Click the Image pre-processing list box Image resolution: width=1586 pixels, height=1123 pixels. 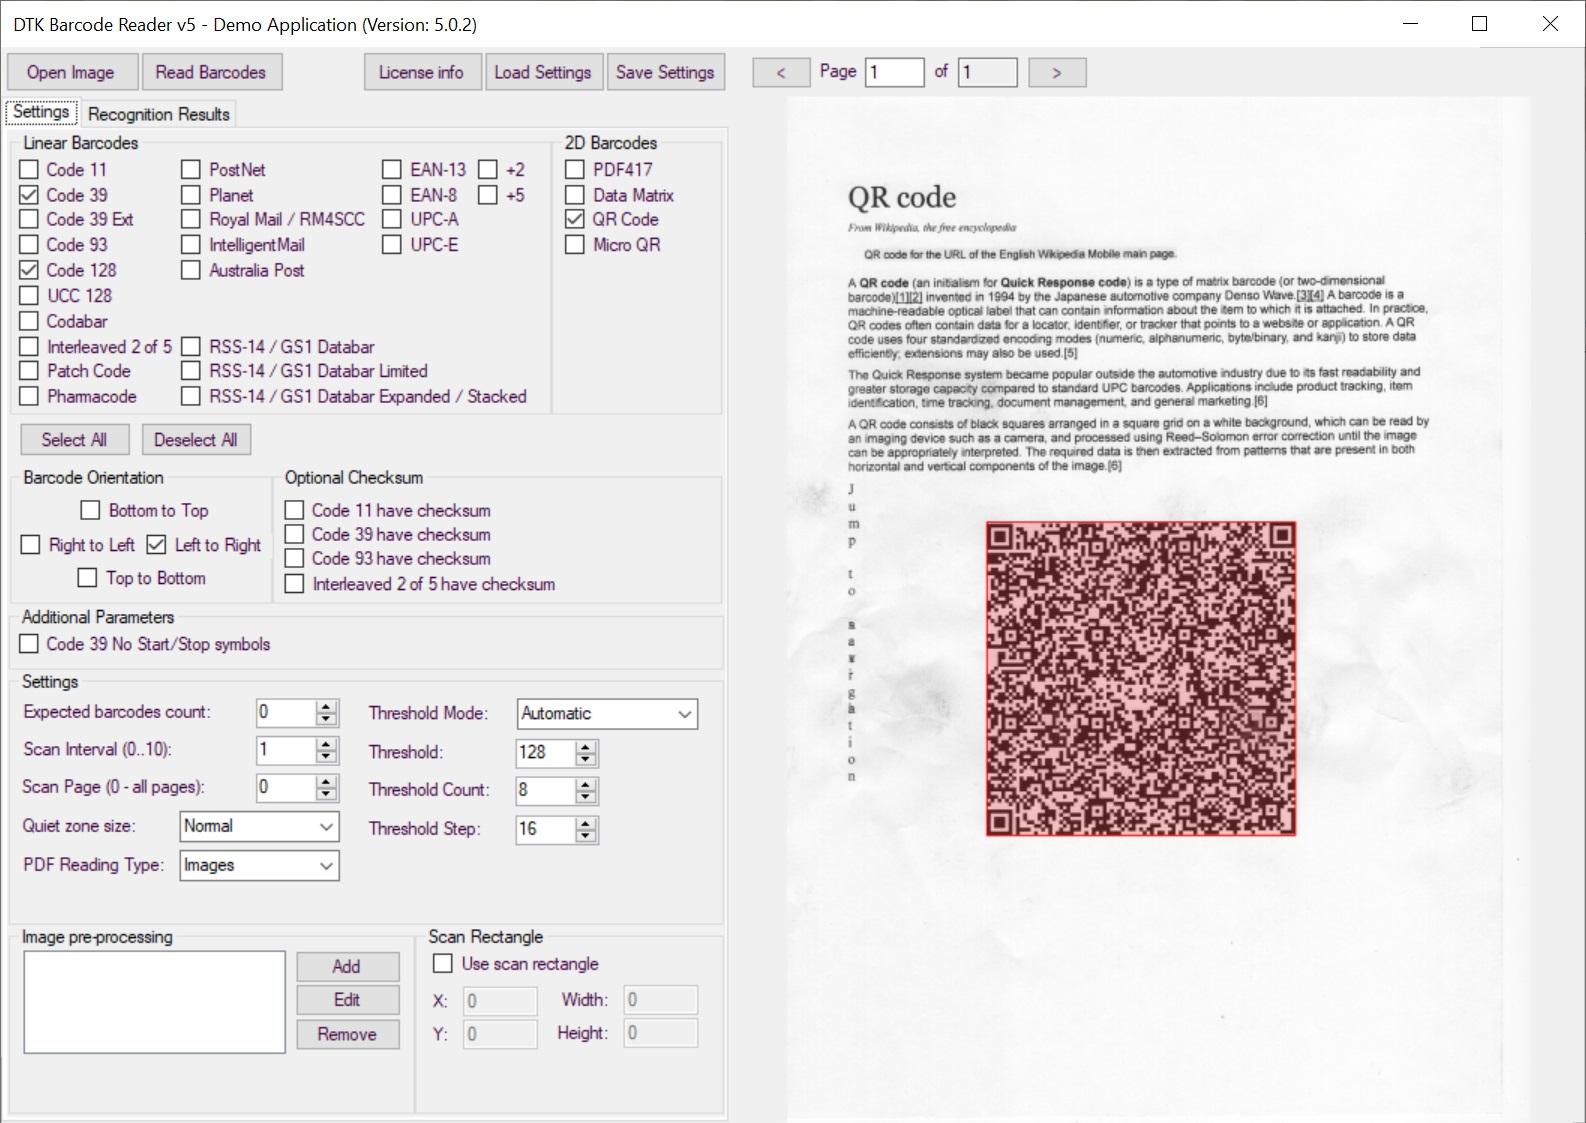154,1002
